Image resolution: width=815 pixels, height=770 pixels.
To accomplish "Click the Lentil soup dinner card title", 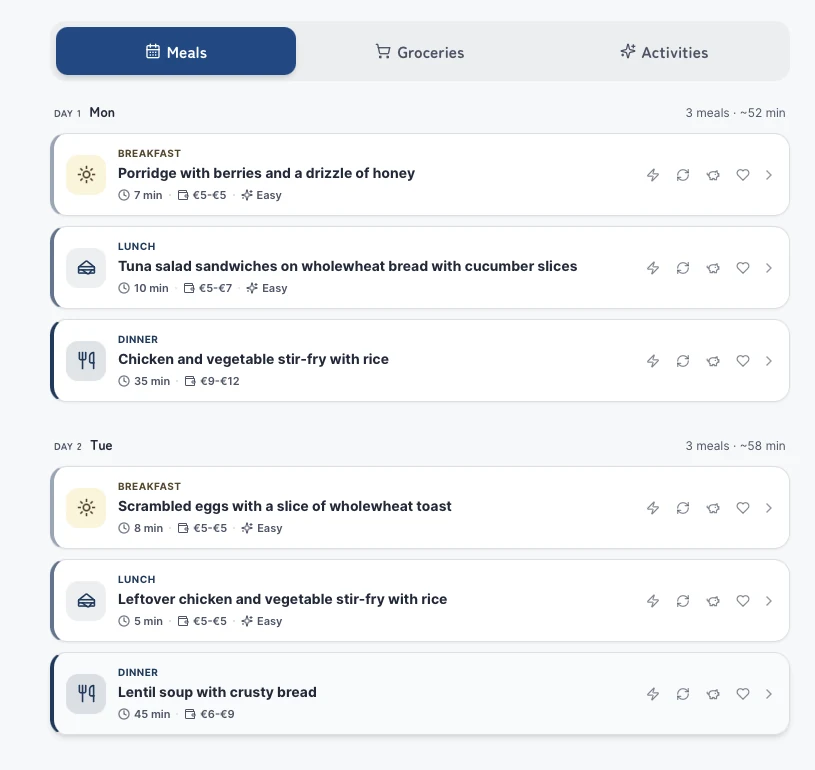I will (x=217, y=693).
